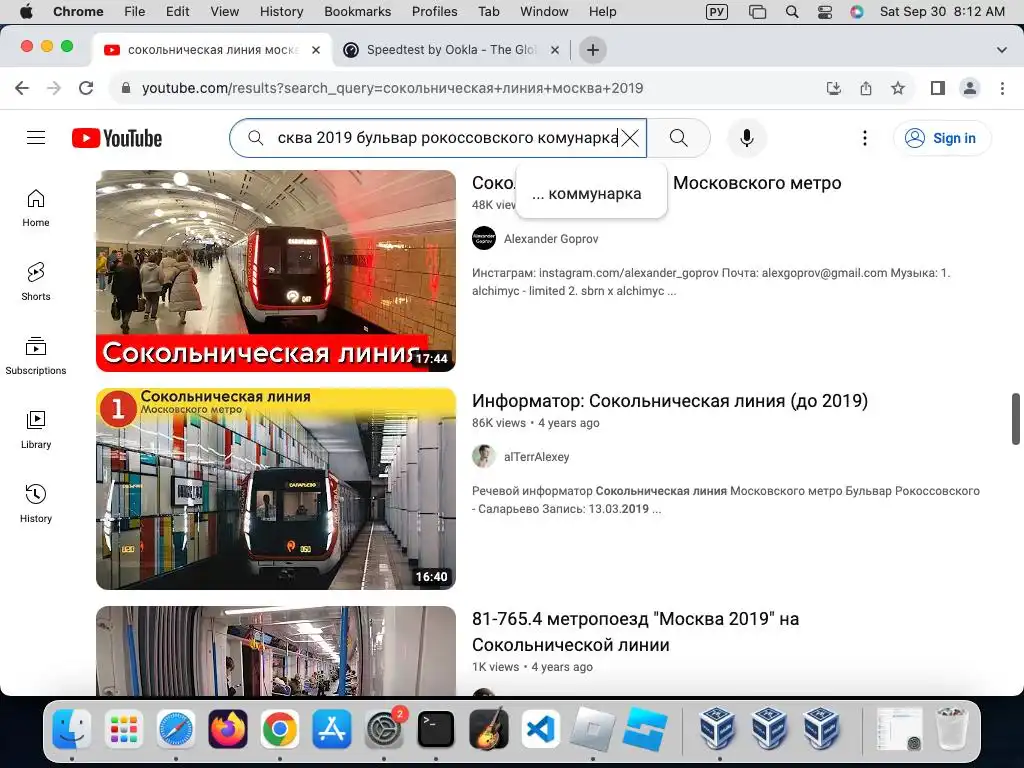Image resolution: width=1024 pixels, height=768 pixels.
Task: Switch the РУ keyboard input source
Action: coord(716,11)
